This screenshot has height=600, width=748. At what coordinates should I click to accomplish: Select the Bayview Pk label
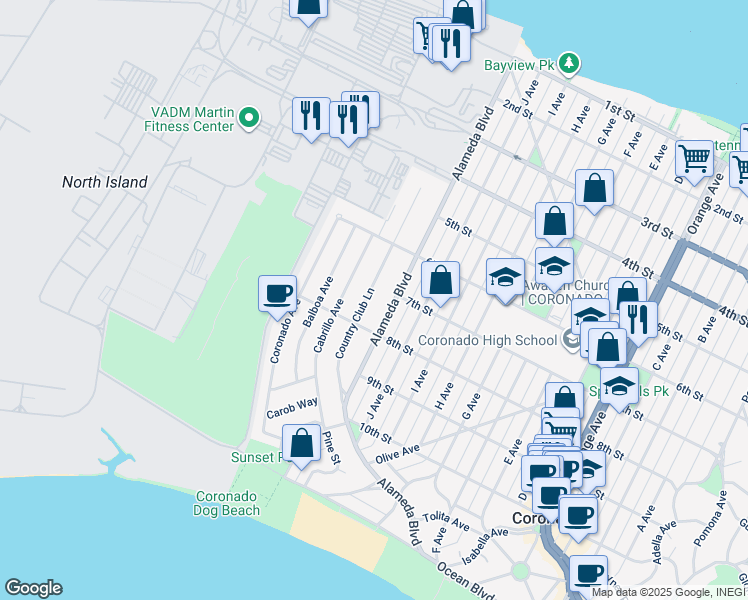(519, 65)
